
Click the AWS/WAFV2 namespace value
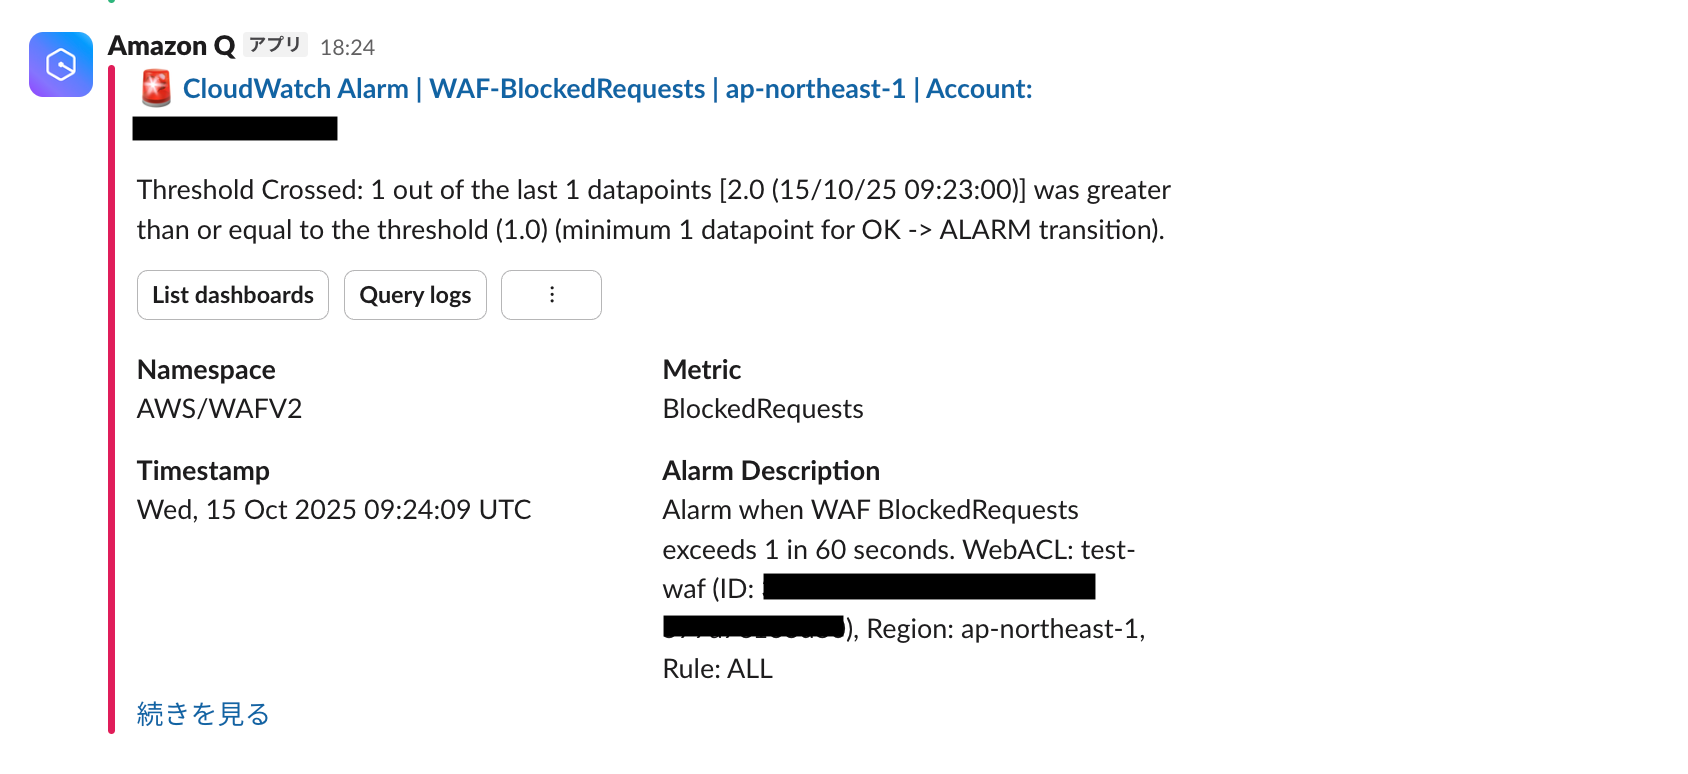coord(219,409)
